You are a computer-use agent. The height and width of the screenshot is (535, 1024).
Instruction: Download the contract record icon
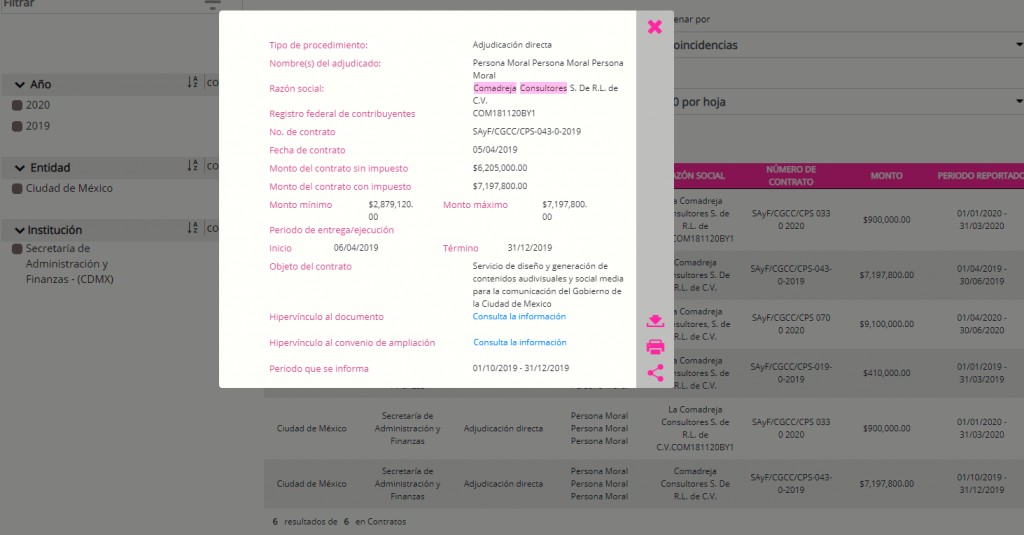point(655,321)
